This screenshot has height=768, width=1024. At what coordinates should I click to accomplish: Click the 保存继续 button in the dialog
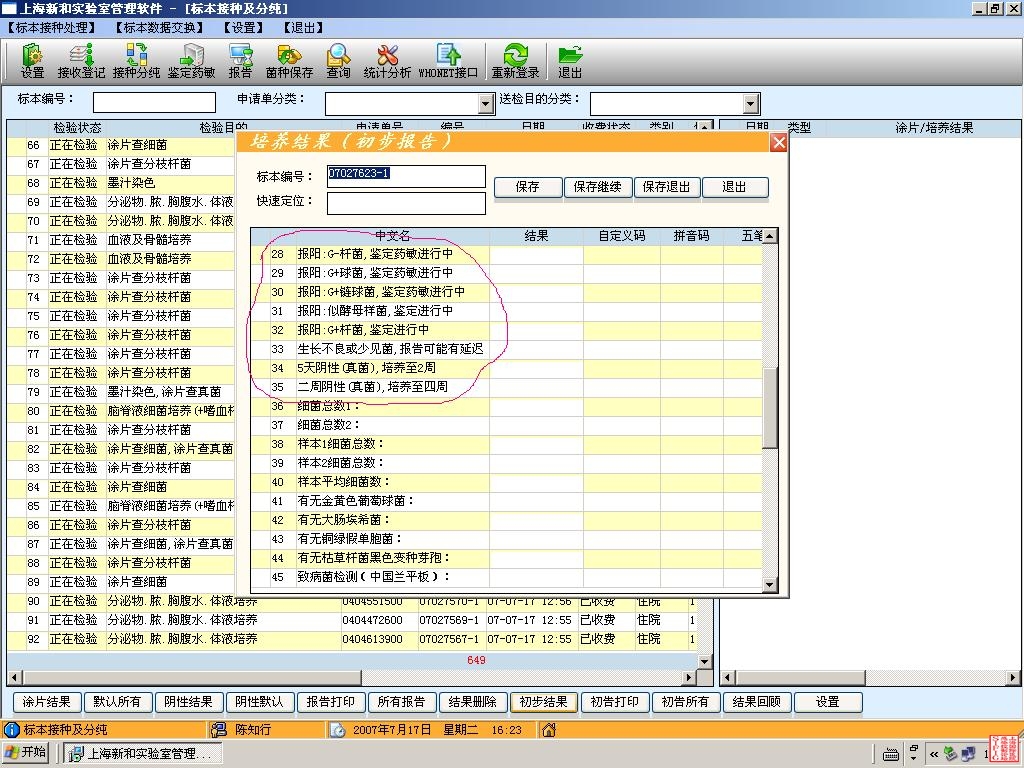click(598, 187)
